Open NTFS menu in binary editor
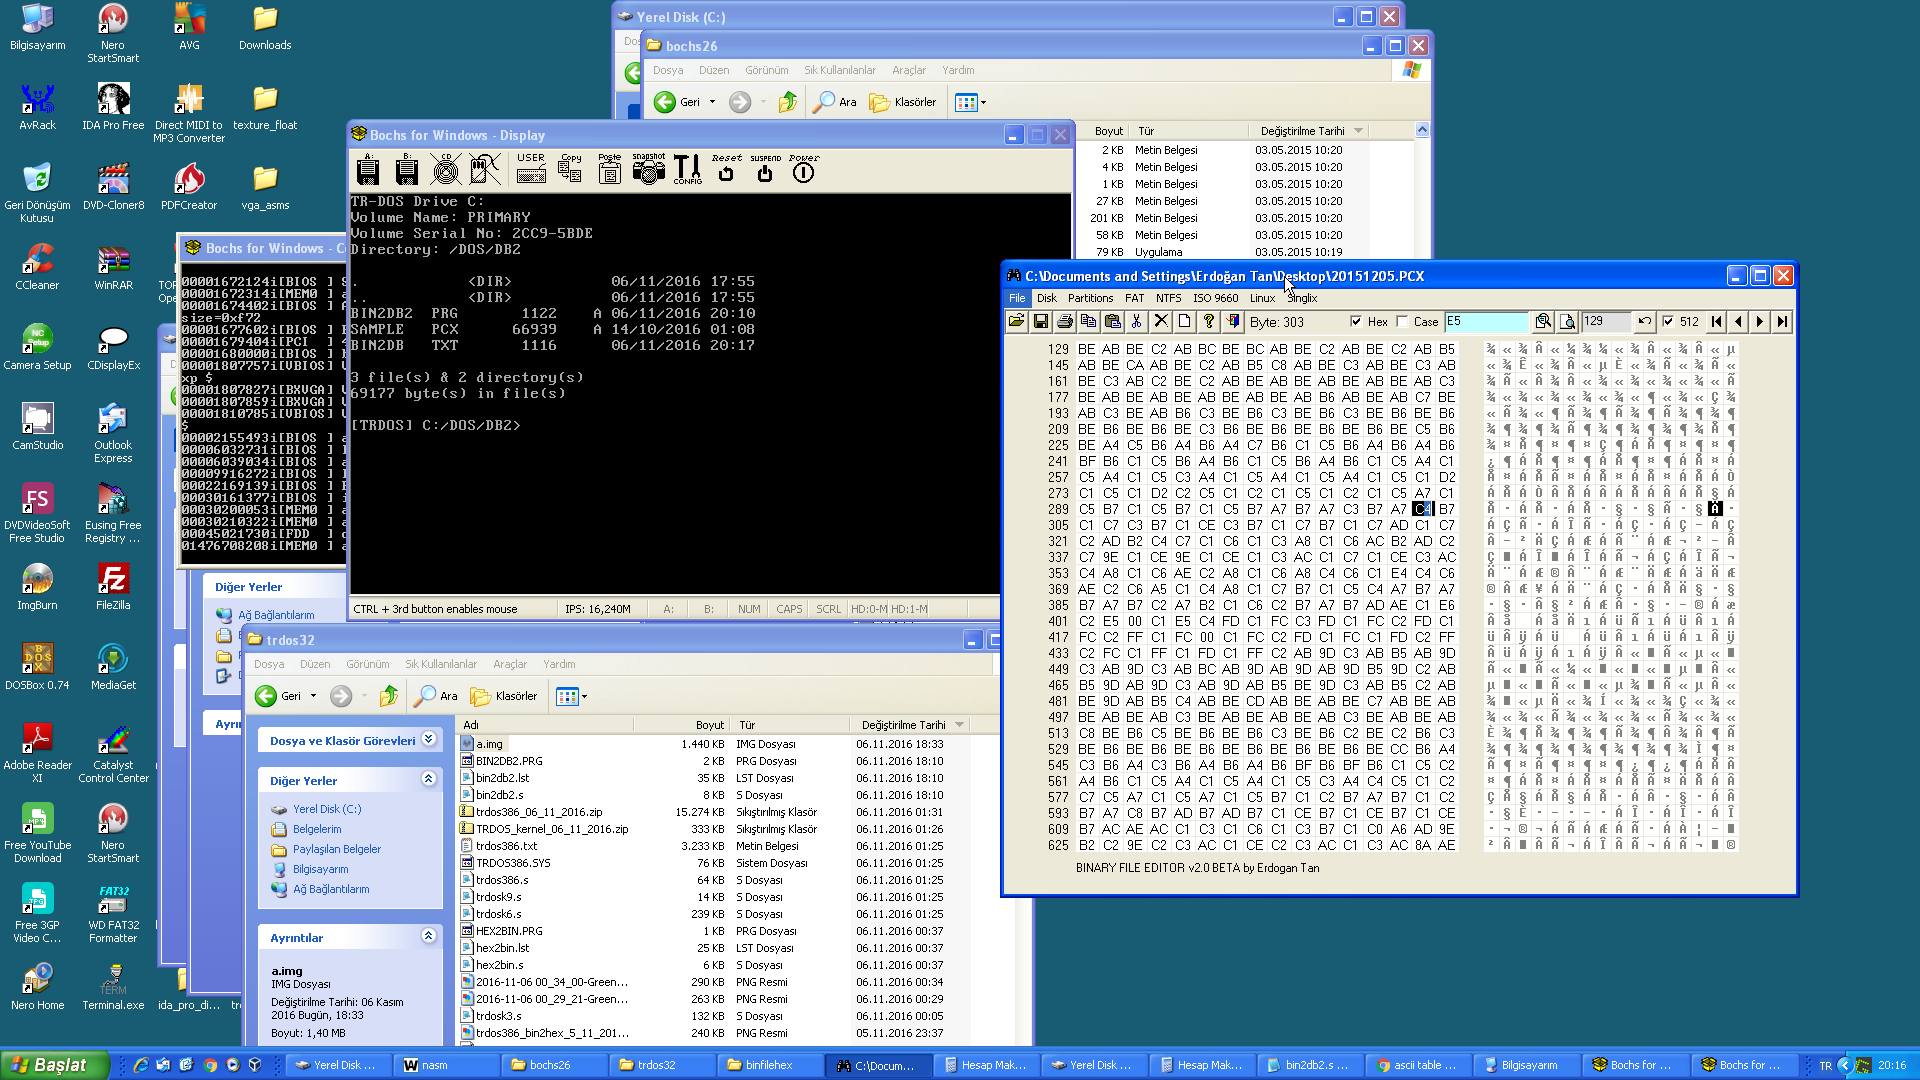This screenshot has height=1080, width=1920. tap(1168, 298)
